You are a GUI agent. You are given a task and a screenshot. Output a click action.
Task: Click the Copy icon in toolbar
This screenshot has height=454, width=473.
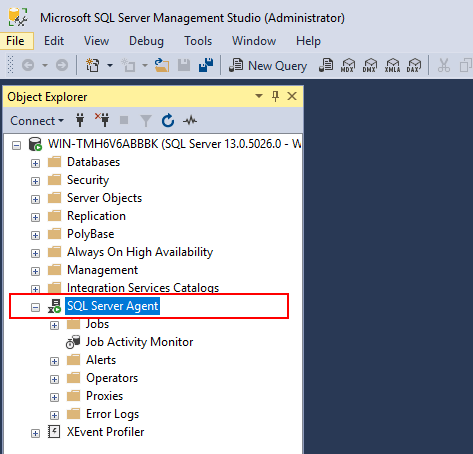point(466,65)
